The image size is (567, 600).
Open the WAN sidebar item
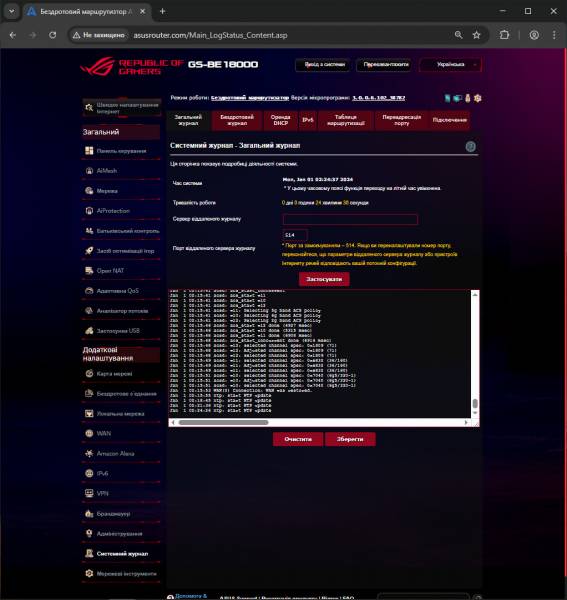click(121, 434)
